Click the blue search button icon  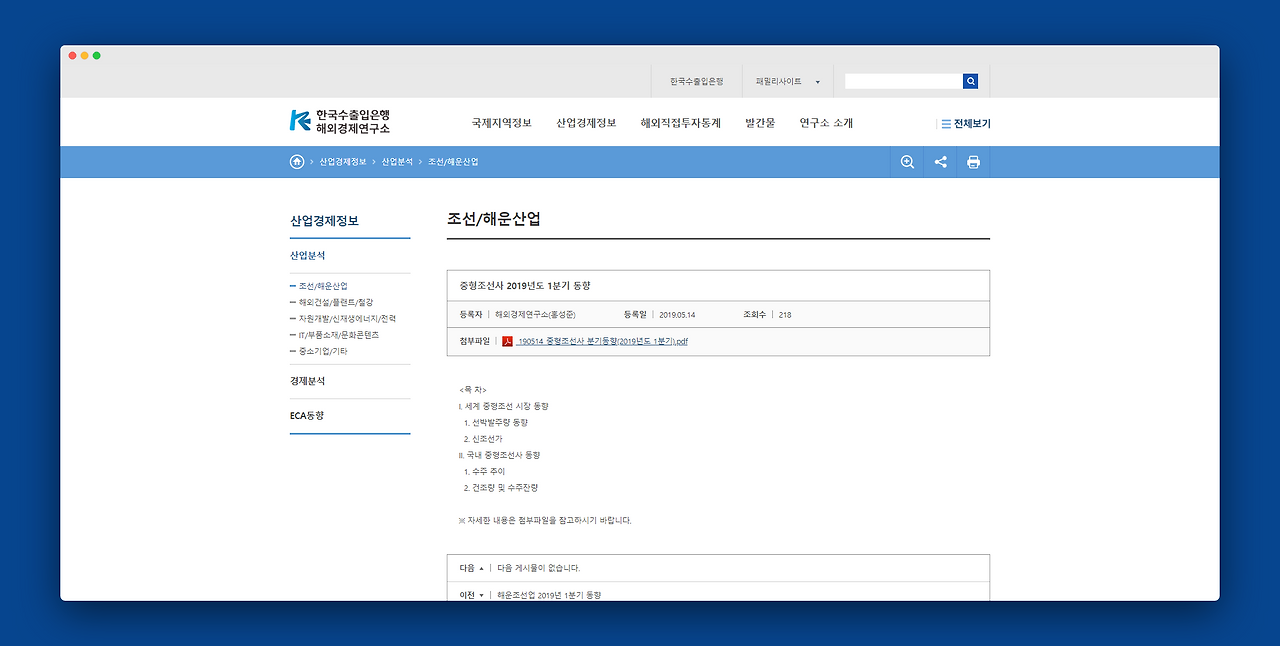(x=970, y=81)
